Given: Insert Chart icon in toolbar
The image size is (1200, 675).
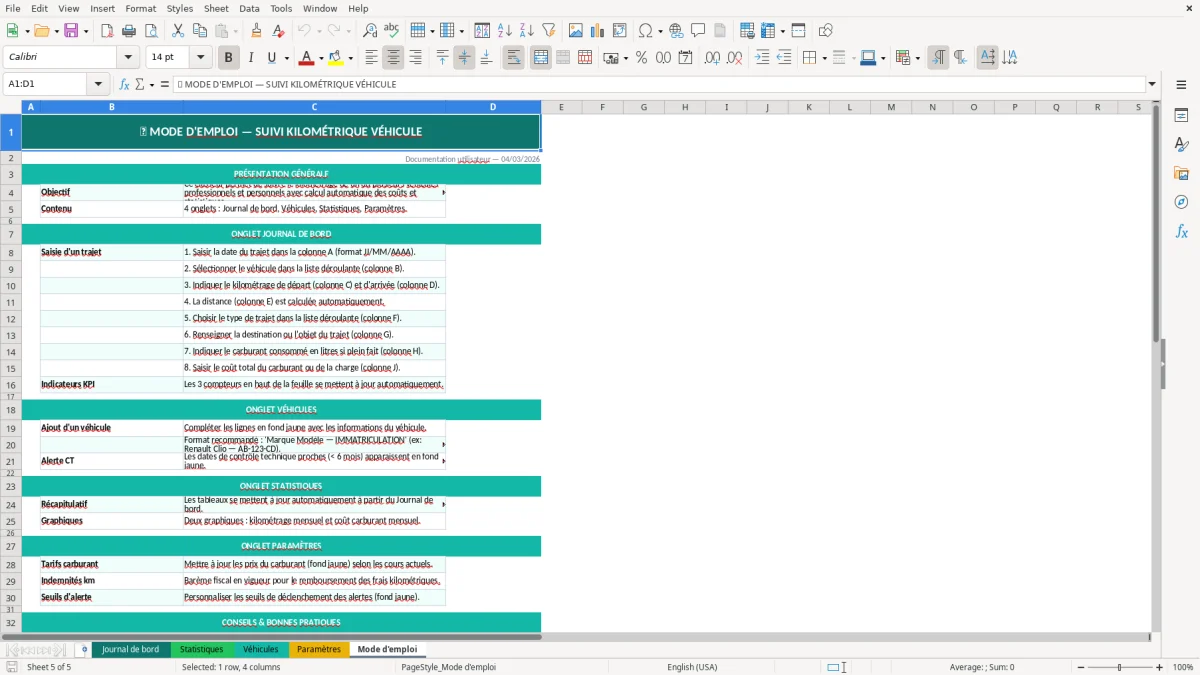Looking at the screenshot, I should coord(598,31).
